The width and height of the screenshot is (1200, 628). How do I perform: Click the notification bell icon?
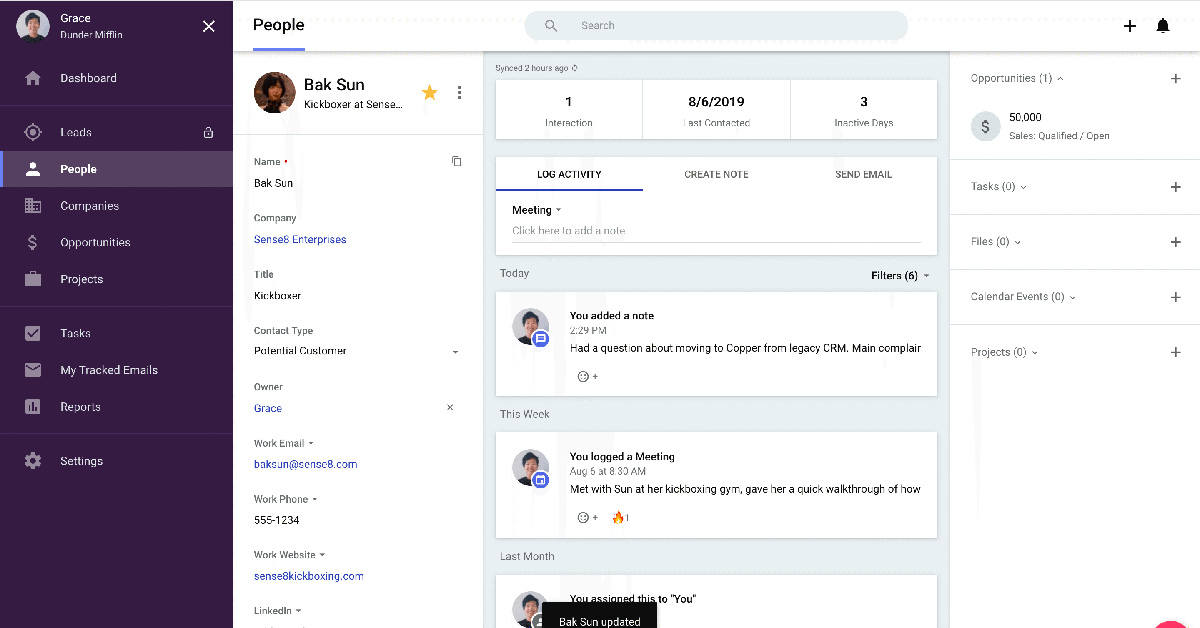point(1162,26)
